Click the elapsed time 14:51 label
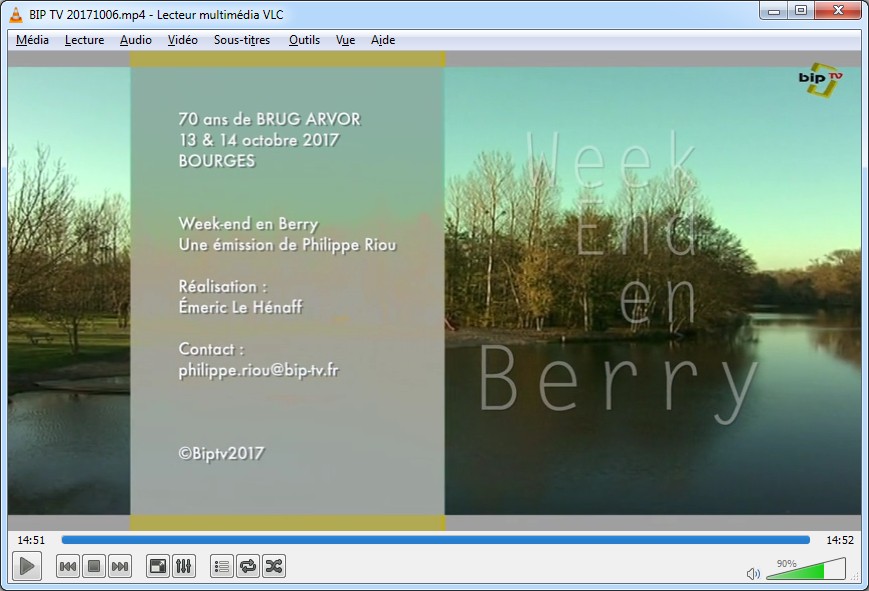Viewport: 869px width, 591px height. coord(31,540)
